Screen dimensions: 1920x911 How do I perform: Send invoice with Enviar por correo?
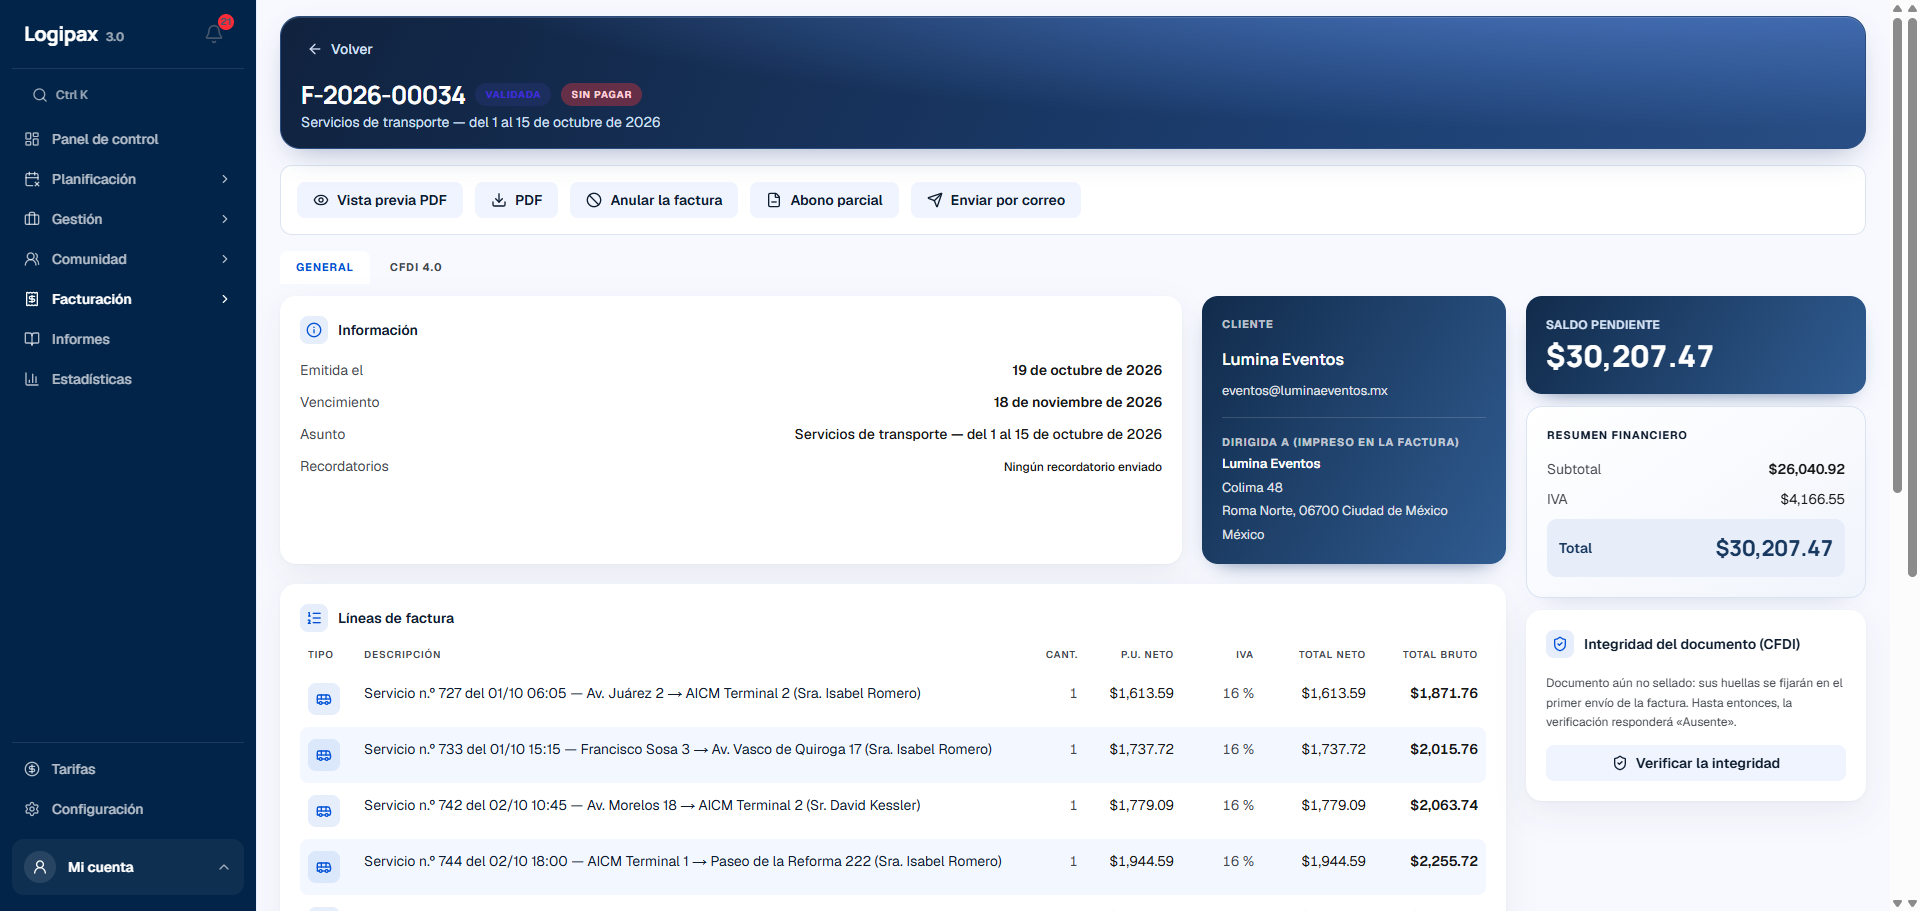(x=996, y=200)
